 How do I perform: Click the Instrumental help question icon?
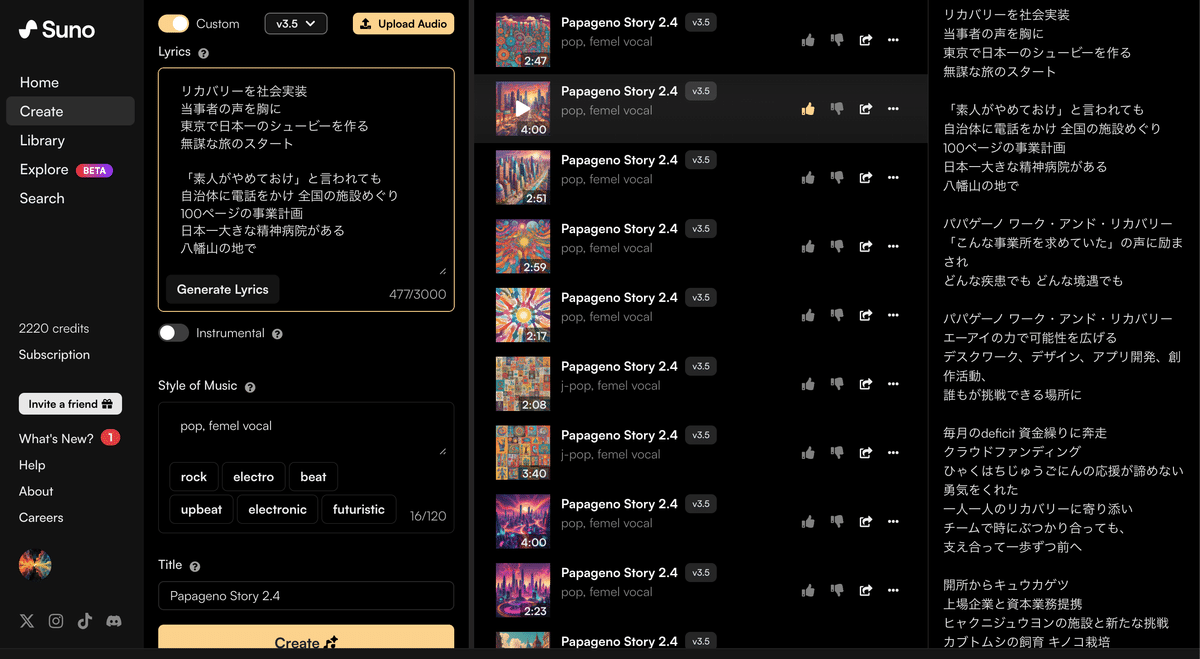[277, 334]
